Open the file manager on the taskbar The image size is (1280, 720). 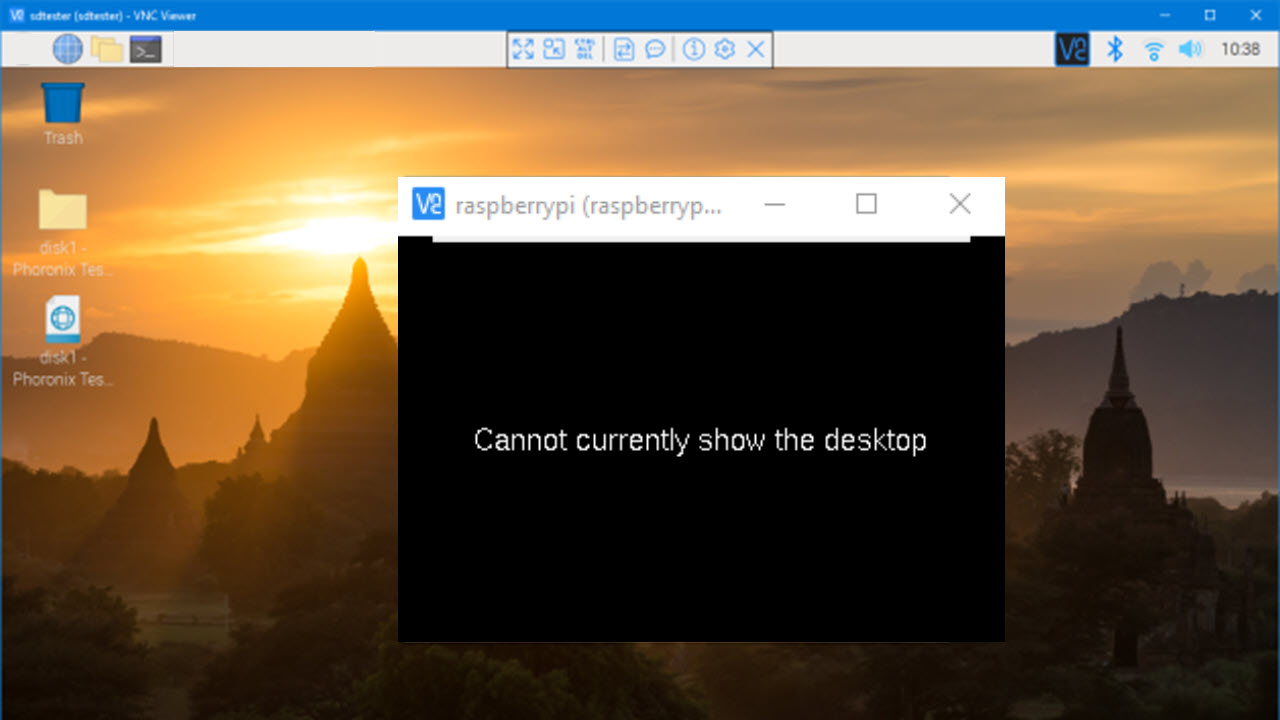(x=107, y=48)
